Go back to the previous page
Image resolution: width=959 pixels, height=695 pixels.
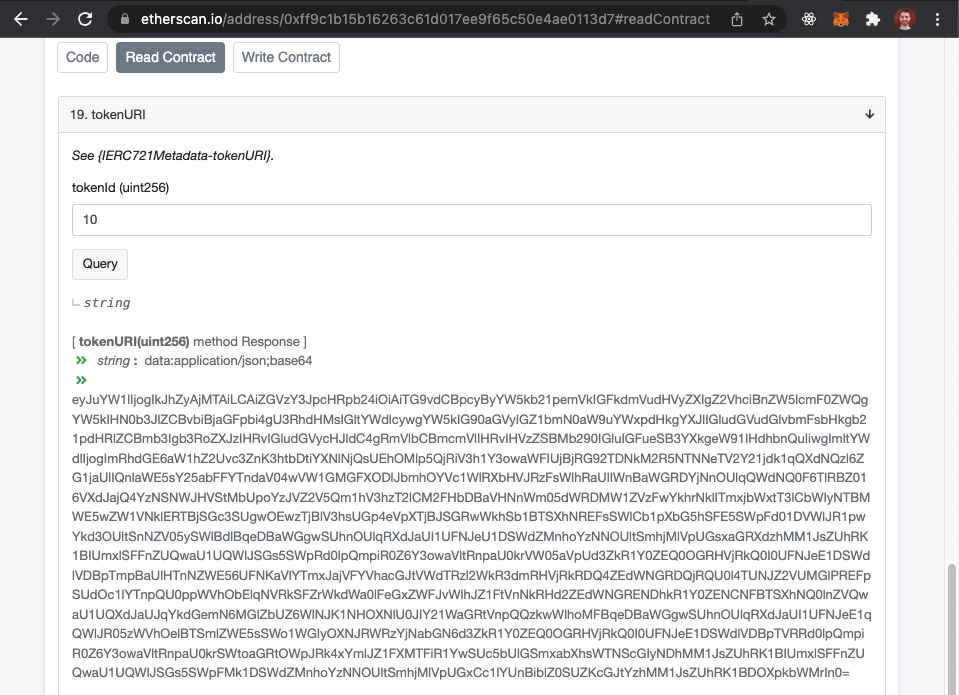coord(21,19)
